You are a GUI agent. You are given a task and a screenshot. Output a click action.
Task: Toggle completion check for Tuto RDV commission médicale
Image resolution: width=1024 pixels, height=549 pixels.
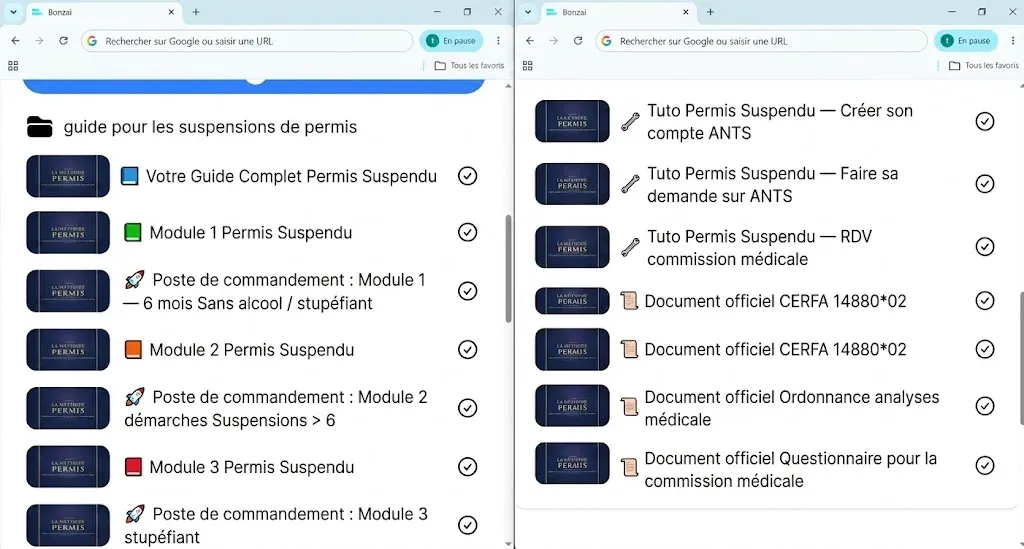tap(984, 247)
